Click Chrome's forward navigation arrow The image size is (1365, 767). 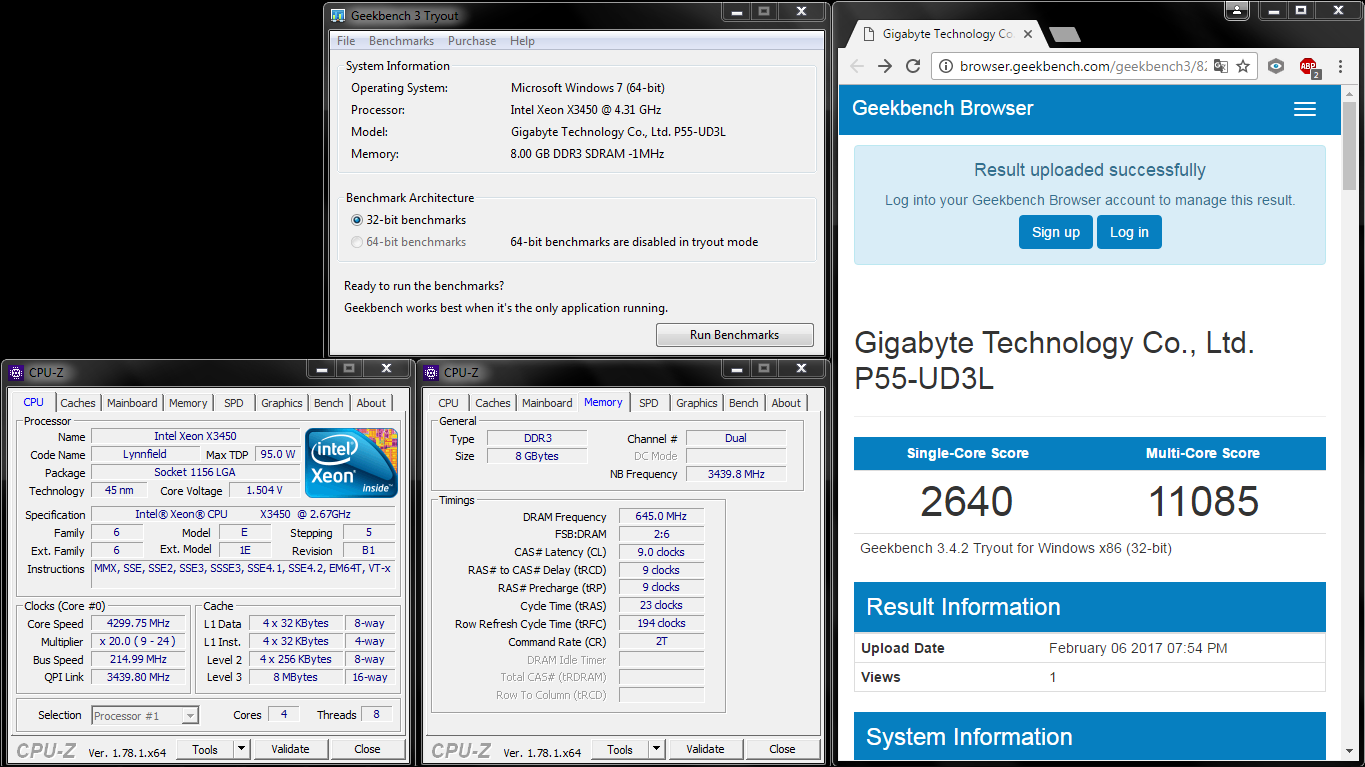pos(885,66)
